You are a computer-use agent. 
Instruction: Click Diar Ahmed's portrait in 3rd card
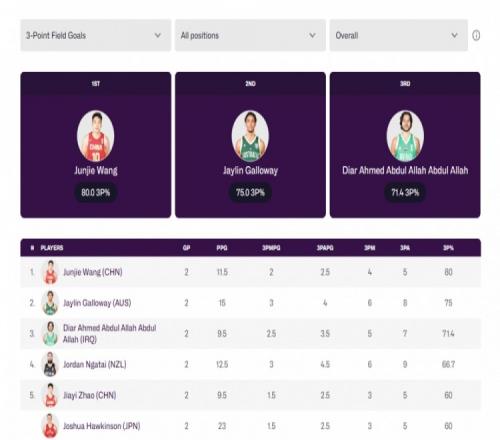point(405,136)
